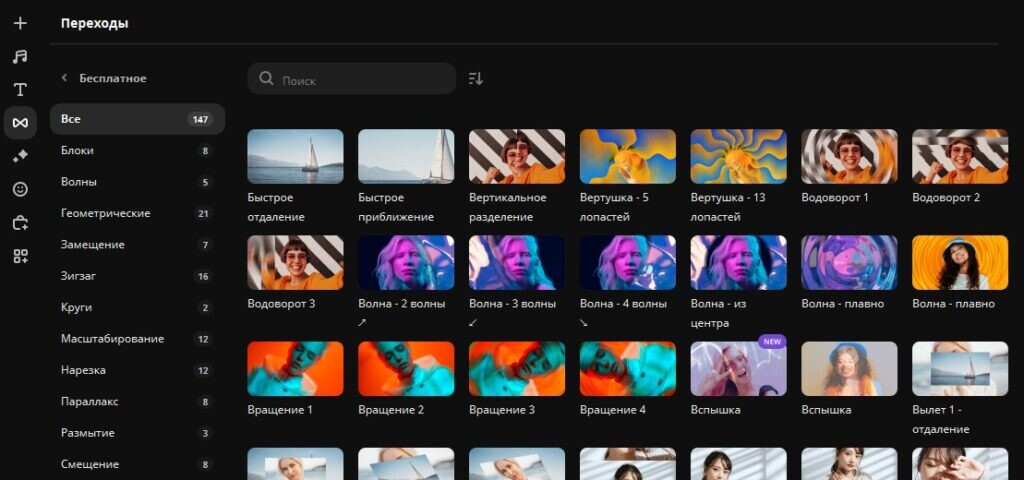Choose Вертушка - 5 лопастей thumbnail
Image resolution: width=1024 pixels, height=480 pixels.
[x=628, y=156]
